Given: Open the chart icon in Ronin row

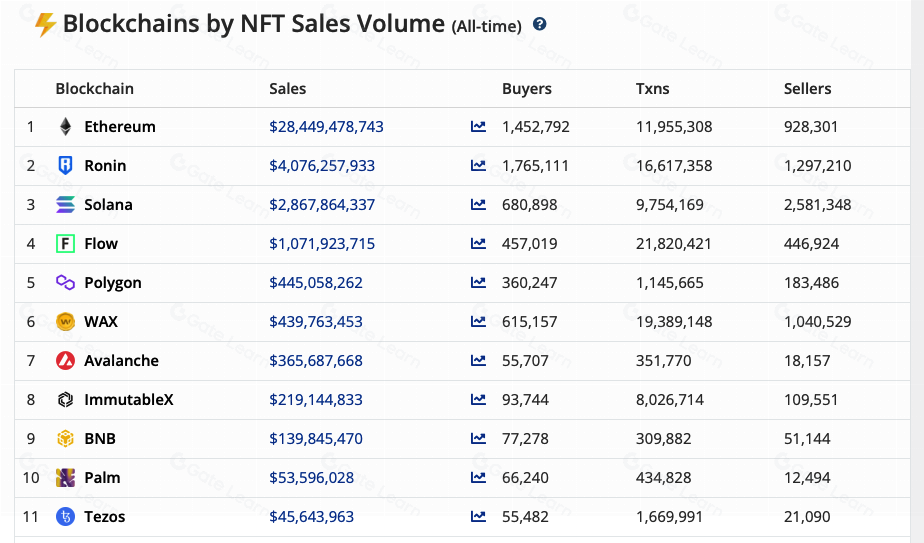Looking at the screenshot, I should click(x=478, y=166).
